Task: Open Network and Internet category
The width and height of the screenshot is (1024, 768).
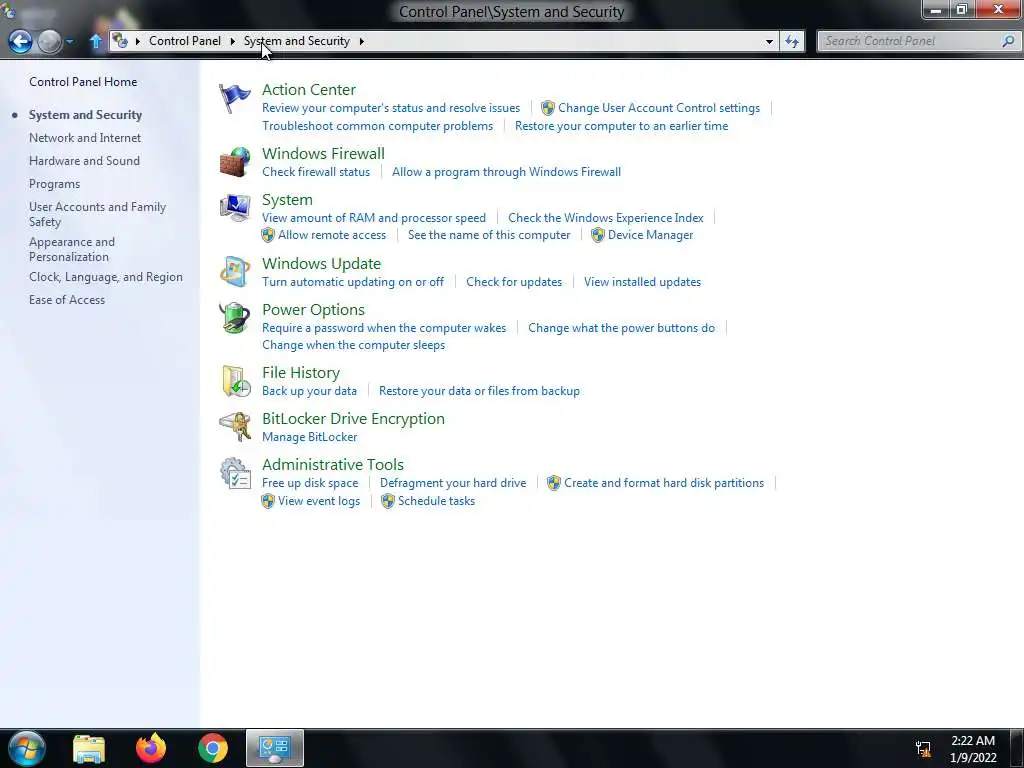Action: (85, 138)
